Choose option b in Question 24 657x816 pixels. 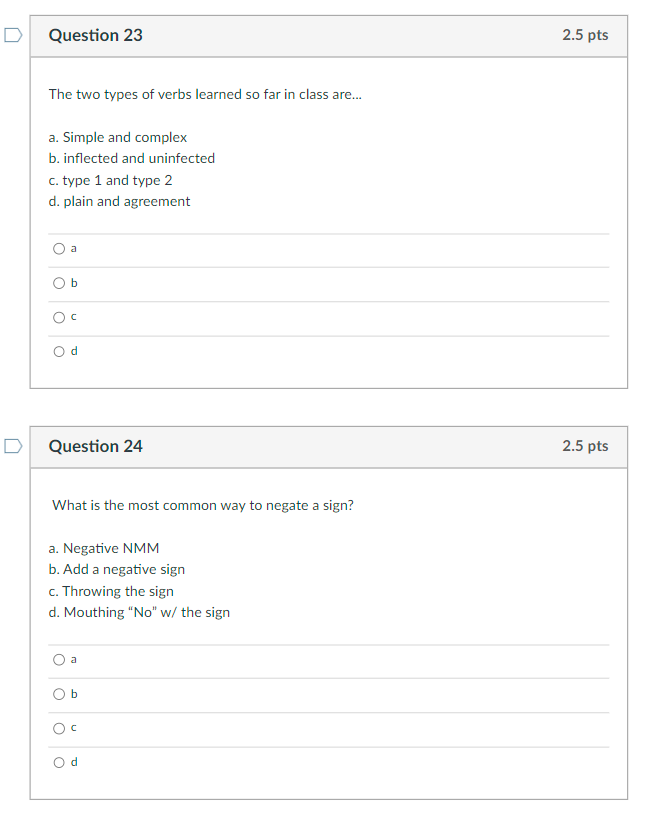click(x=60, y=694)
